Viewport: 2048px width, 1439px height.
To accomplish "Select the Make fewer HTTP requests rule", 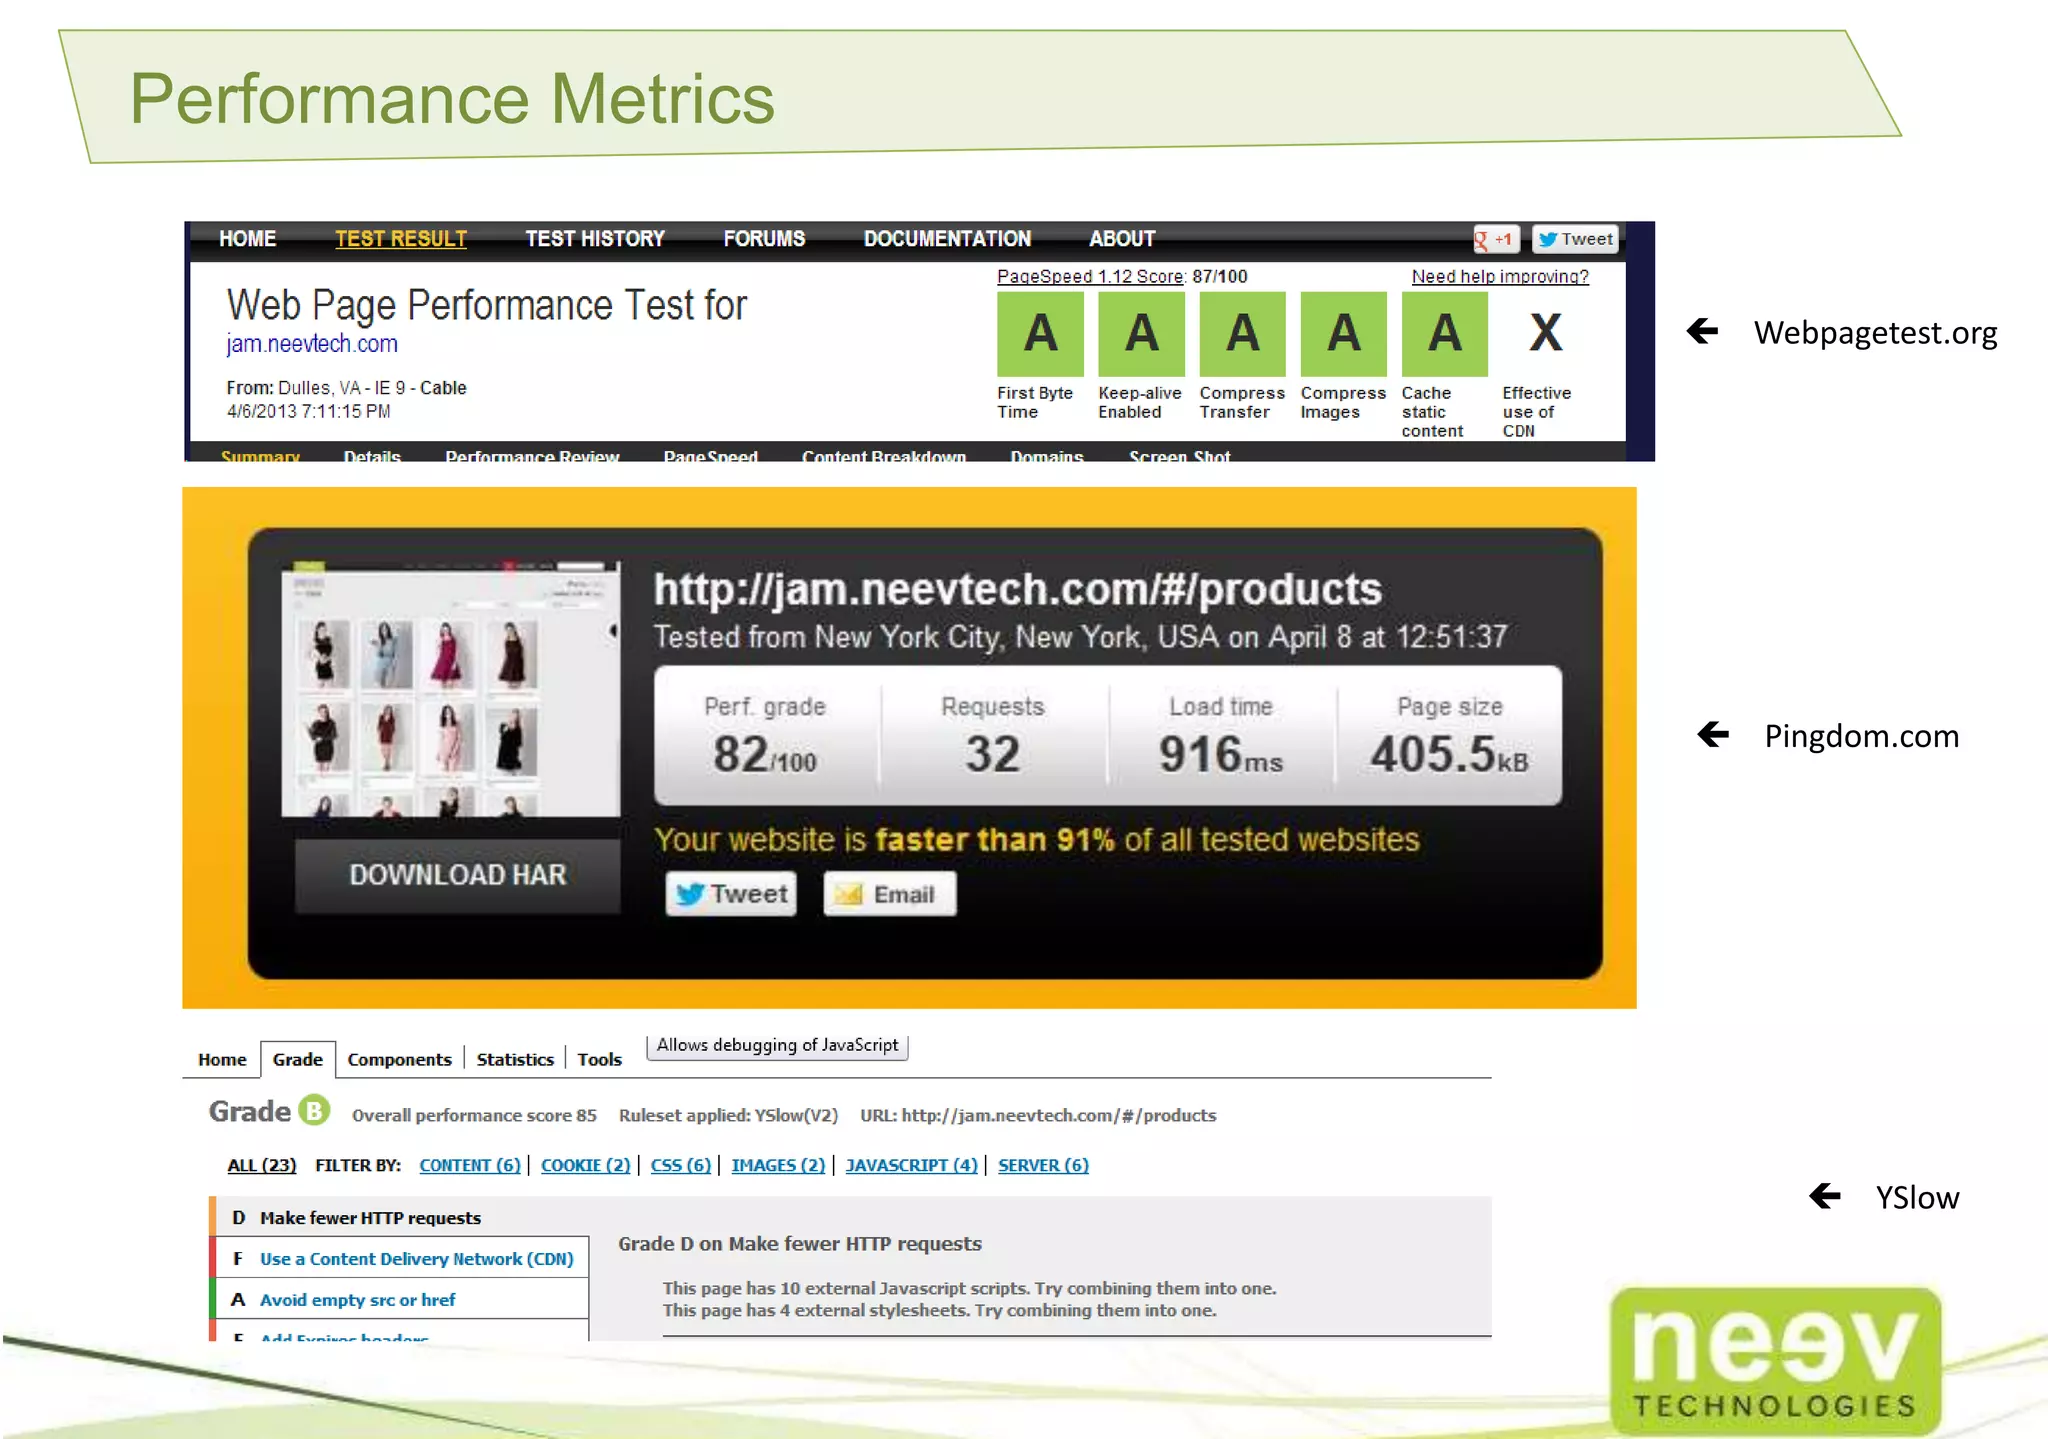I will [370, 1218].
